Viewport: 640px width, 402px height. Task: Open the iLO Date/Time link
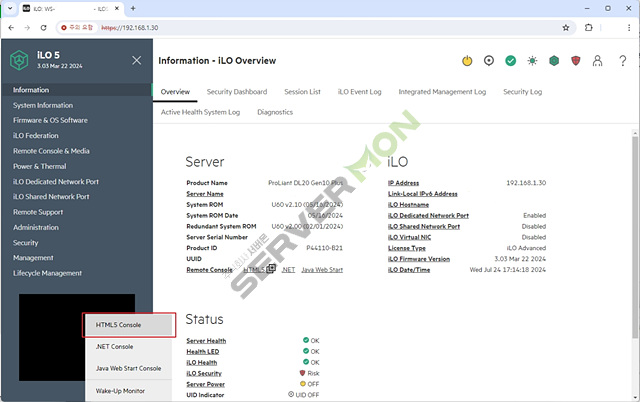click(x=409, y=270)
